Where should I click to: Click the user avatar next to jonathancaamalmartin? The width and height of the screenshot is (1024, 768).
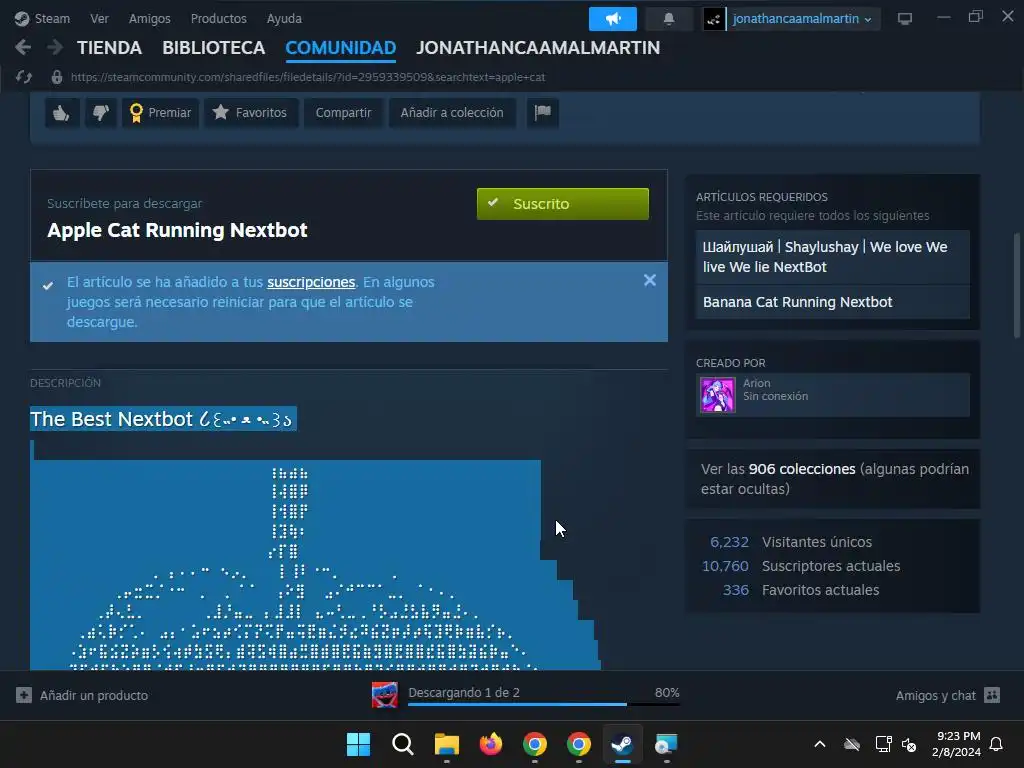coord(713,19)
